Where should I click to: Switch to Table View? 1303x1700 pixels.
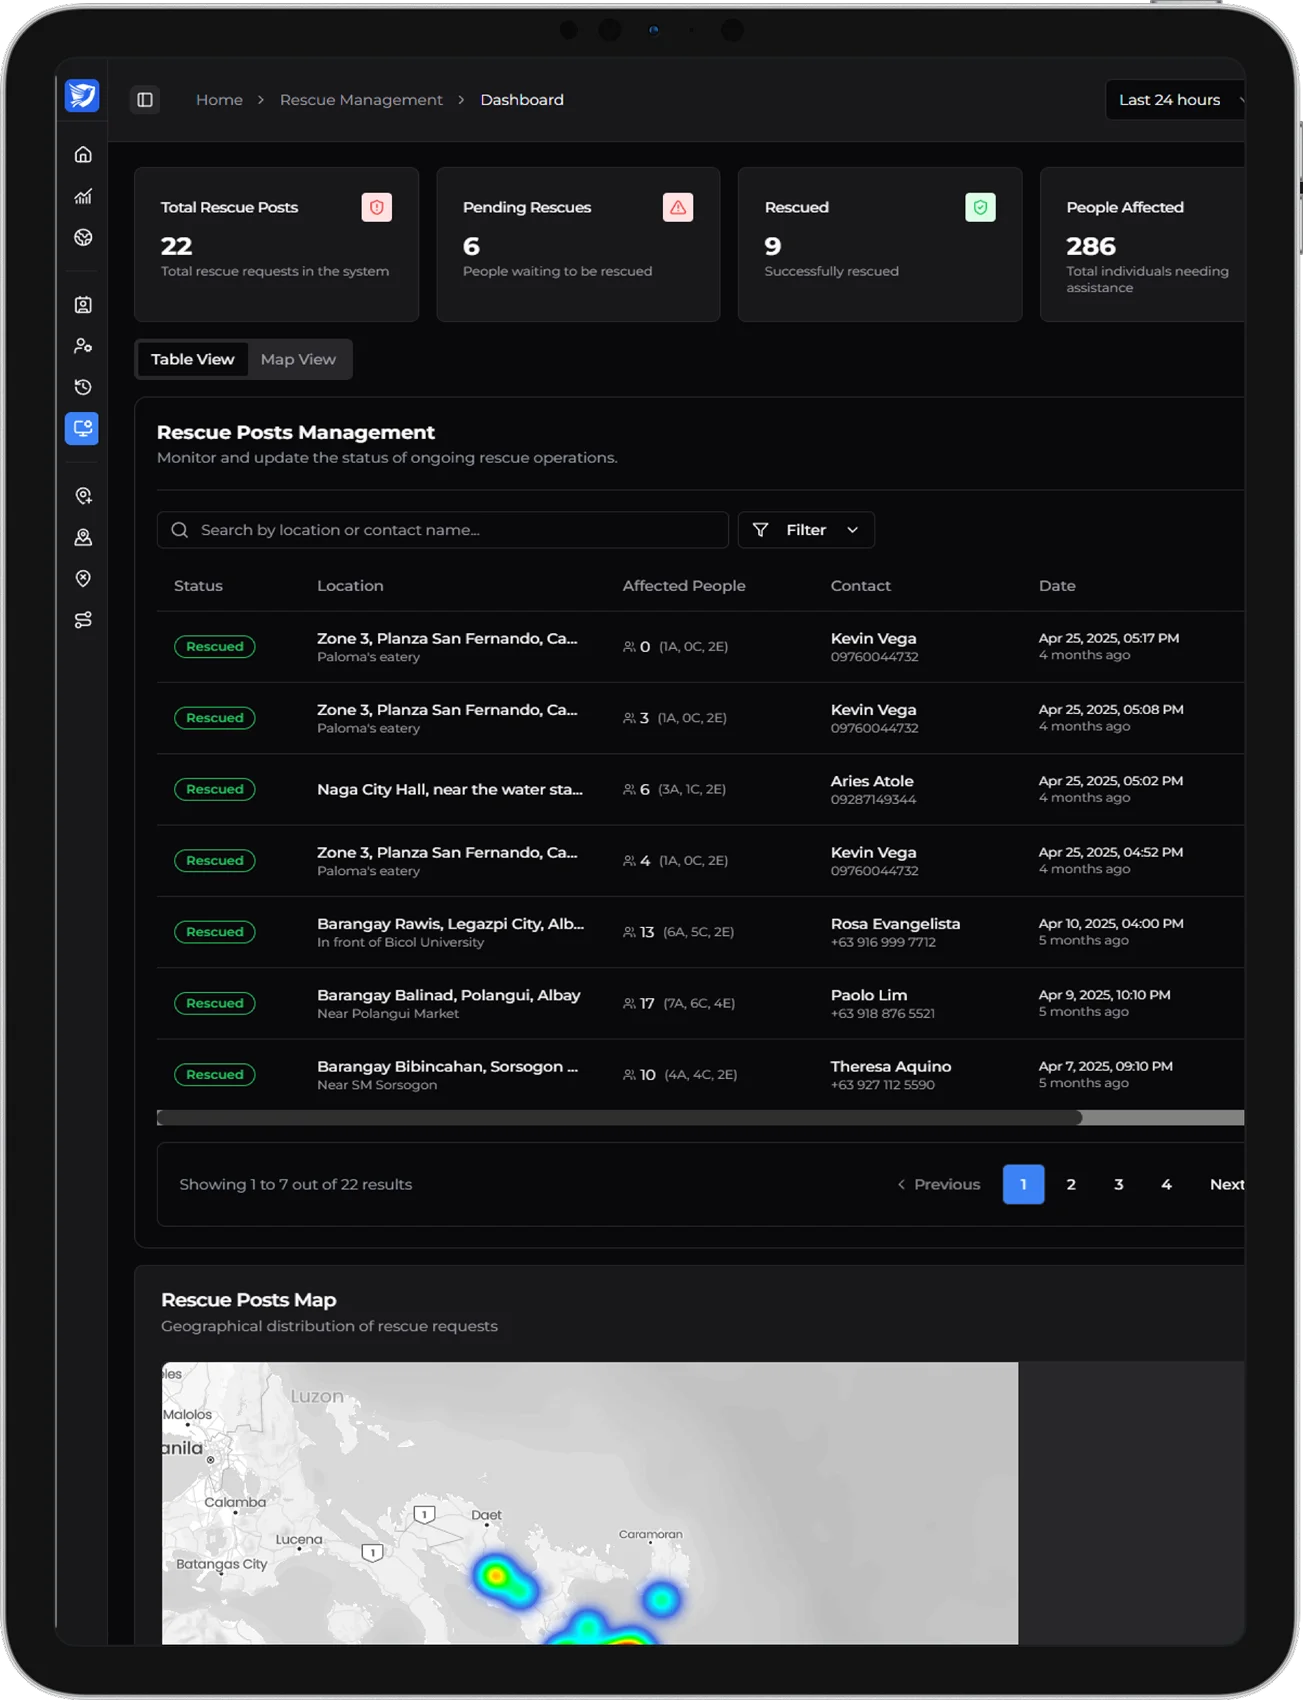click(x=192, y=360)
